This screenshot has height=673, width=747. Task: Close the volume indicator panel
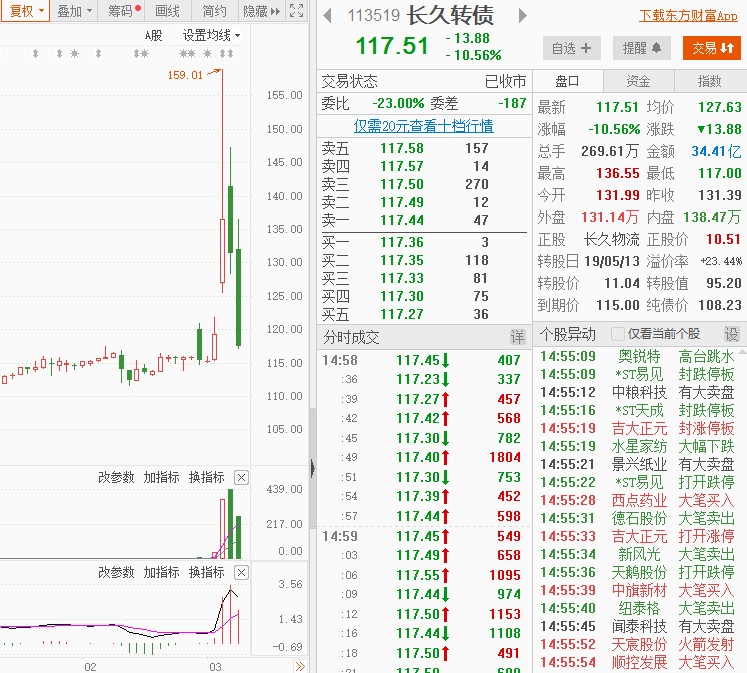click(242, 477)
